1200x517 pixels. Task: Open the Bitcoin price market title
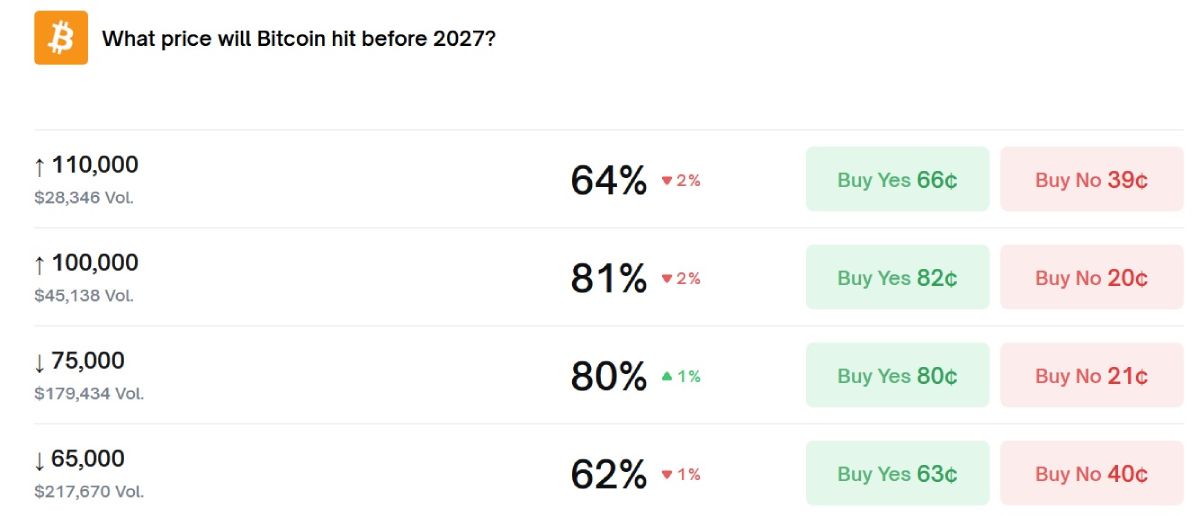point(299,39)
